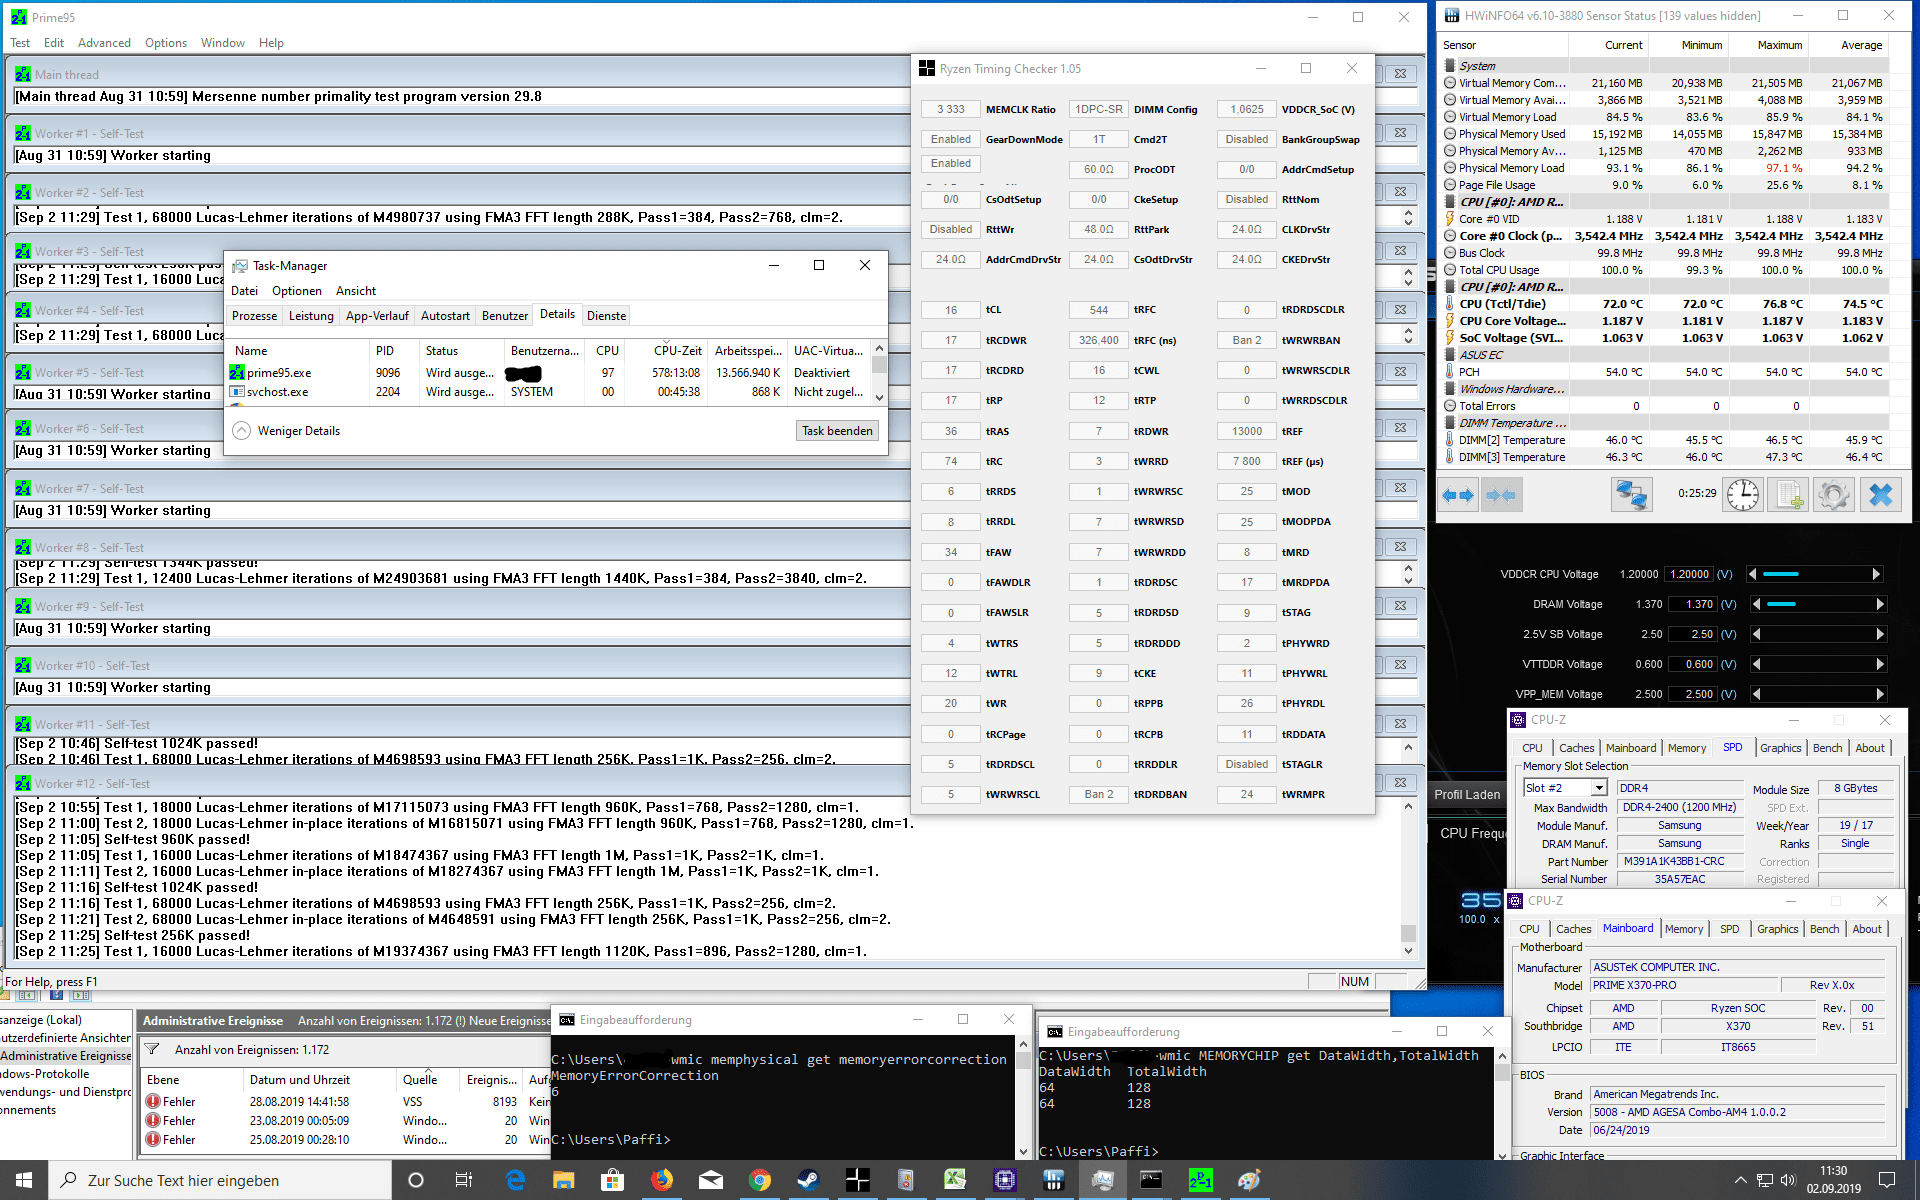Open HWiNFO remote network monitors icon
This screenshot has width=1920, height=1200.
point(1631,495)
